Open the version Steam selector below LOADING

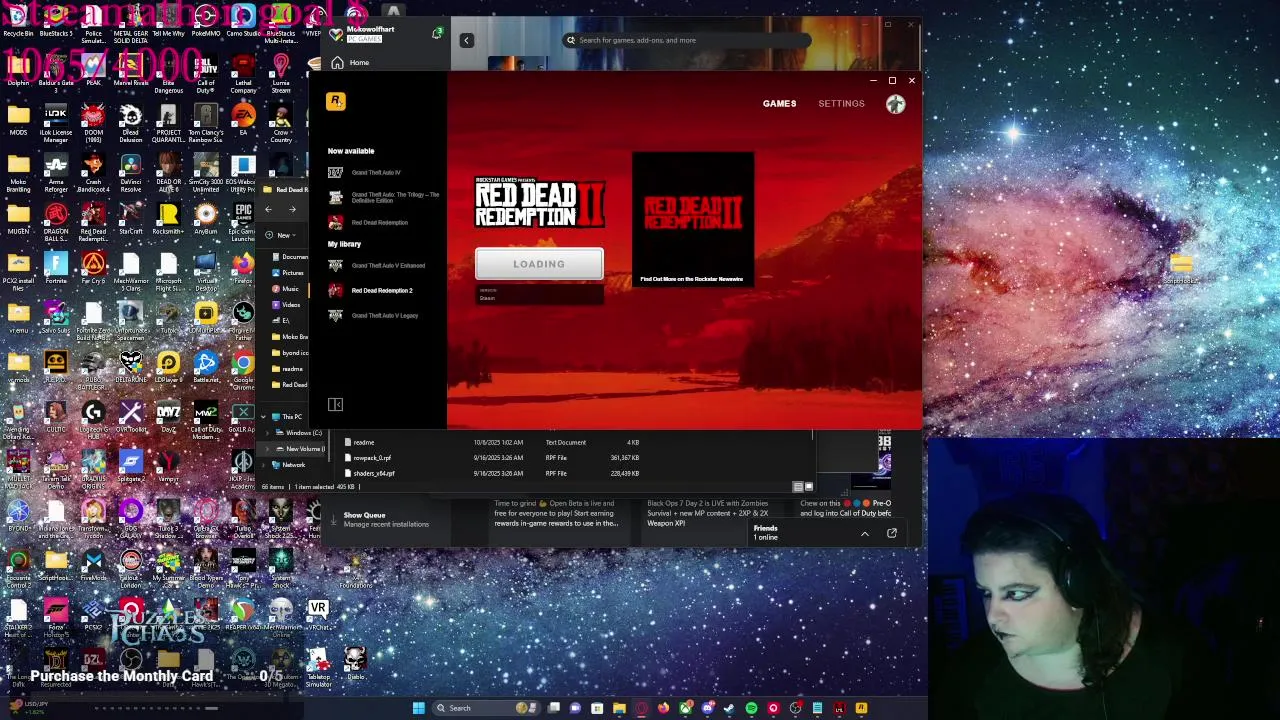point(539,294)
